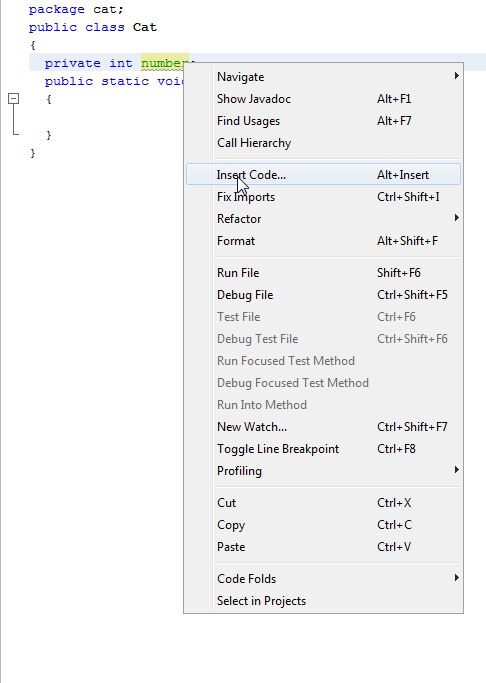Select Cut from the context menu
This screenshot has width=486, height=683.
point(323,503)
